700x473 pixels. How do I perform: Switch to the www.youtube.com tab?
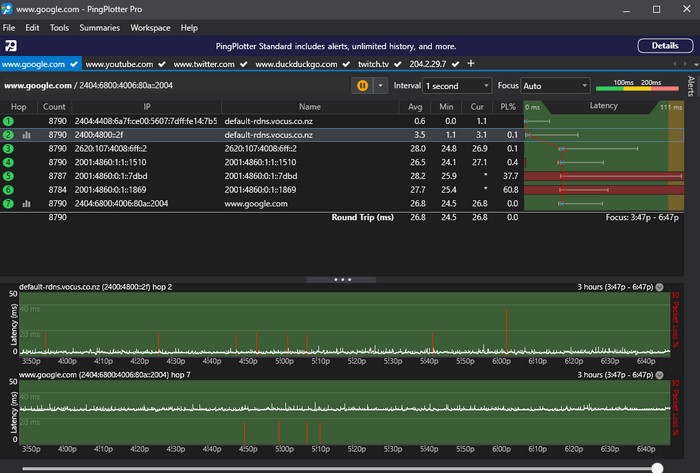[x=117, y=64]
